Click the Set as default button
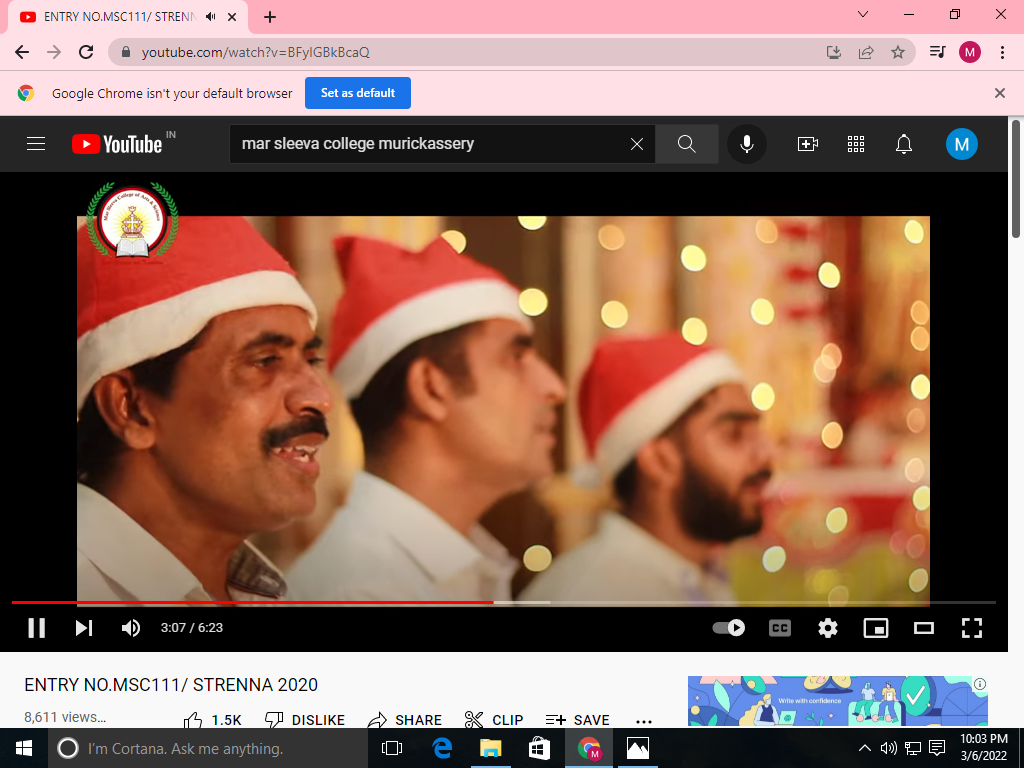The width and height of the screenshot is (1024, 768). [358, 93]
